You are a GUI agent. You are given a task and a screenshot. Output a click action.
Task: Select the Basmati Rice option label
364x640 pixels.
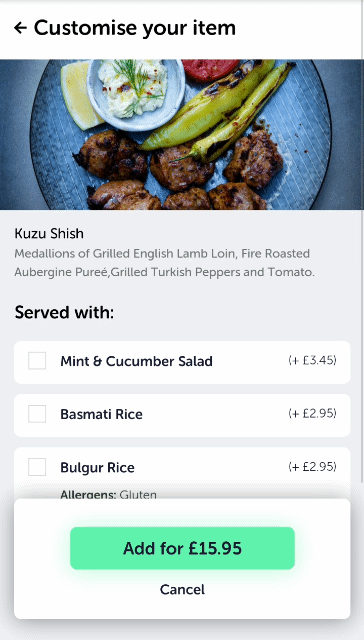[x=101, y=414]
